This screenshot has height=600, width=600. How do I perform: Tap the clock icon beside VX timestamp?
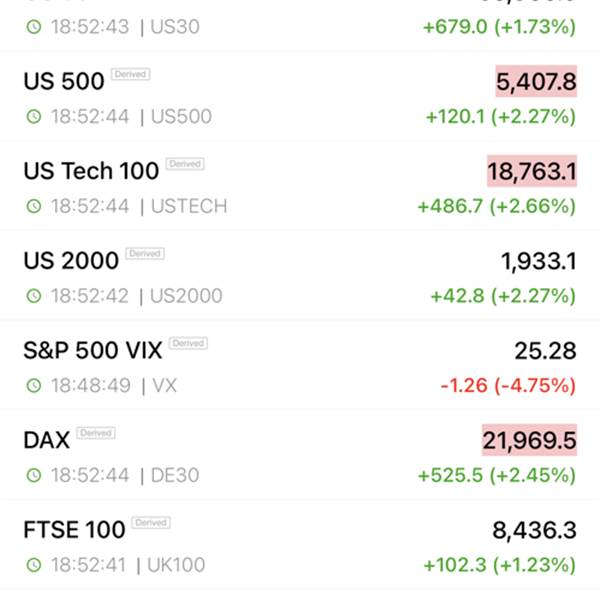(x=34, y=385)
